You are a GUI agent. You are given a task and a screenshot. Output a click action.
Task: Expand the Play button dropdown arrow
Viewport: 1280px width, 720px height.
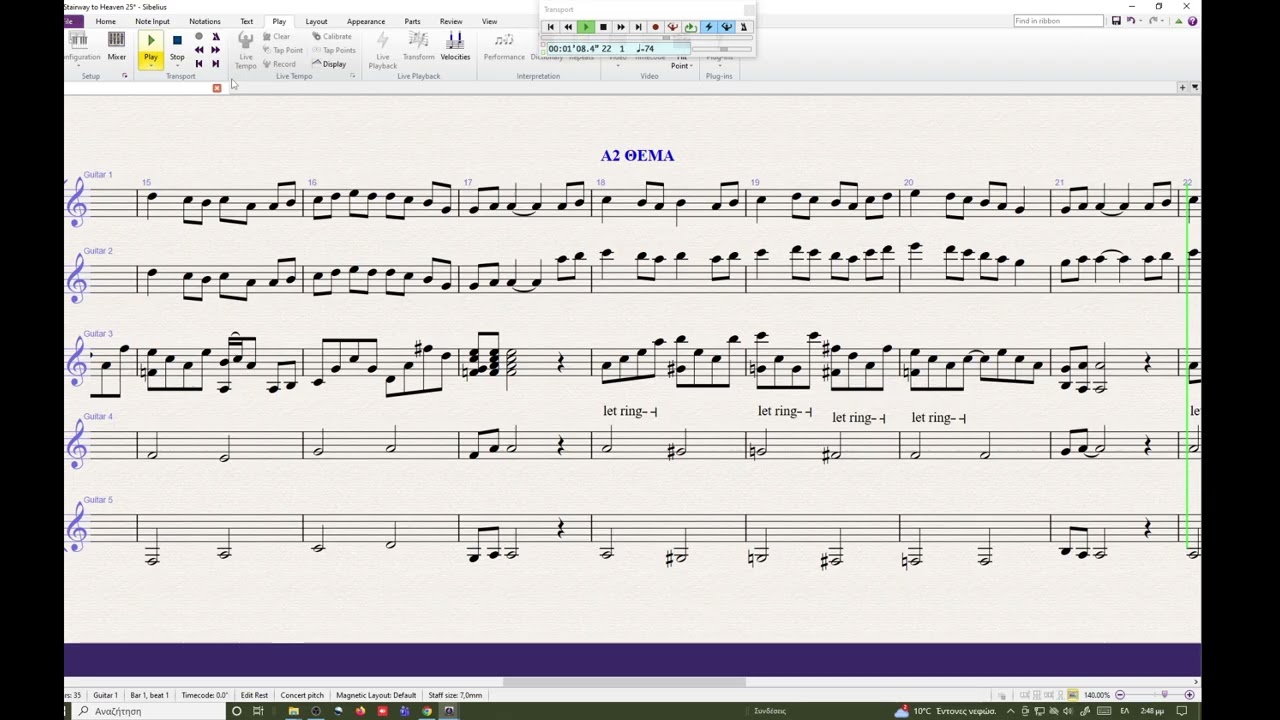[x=151, y=65]
